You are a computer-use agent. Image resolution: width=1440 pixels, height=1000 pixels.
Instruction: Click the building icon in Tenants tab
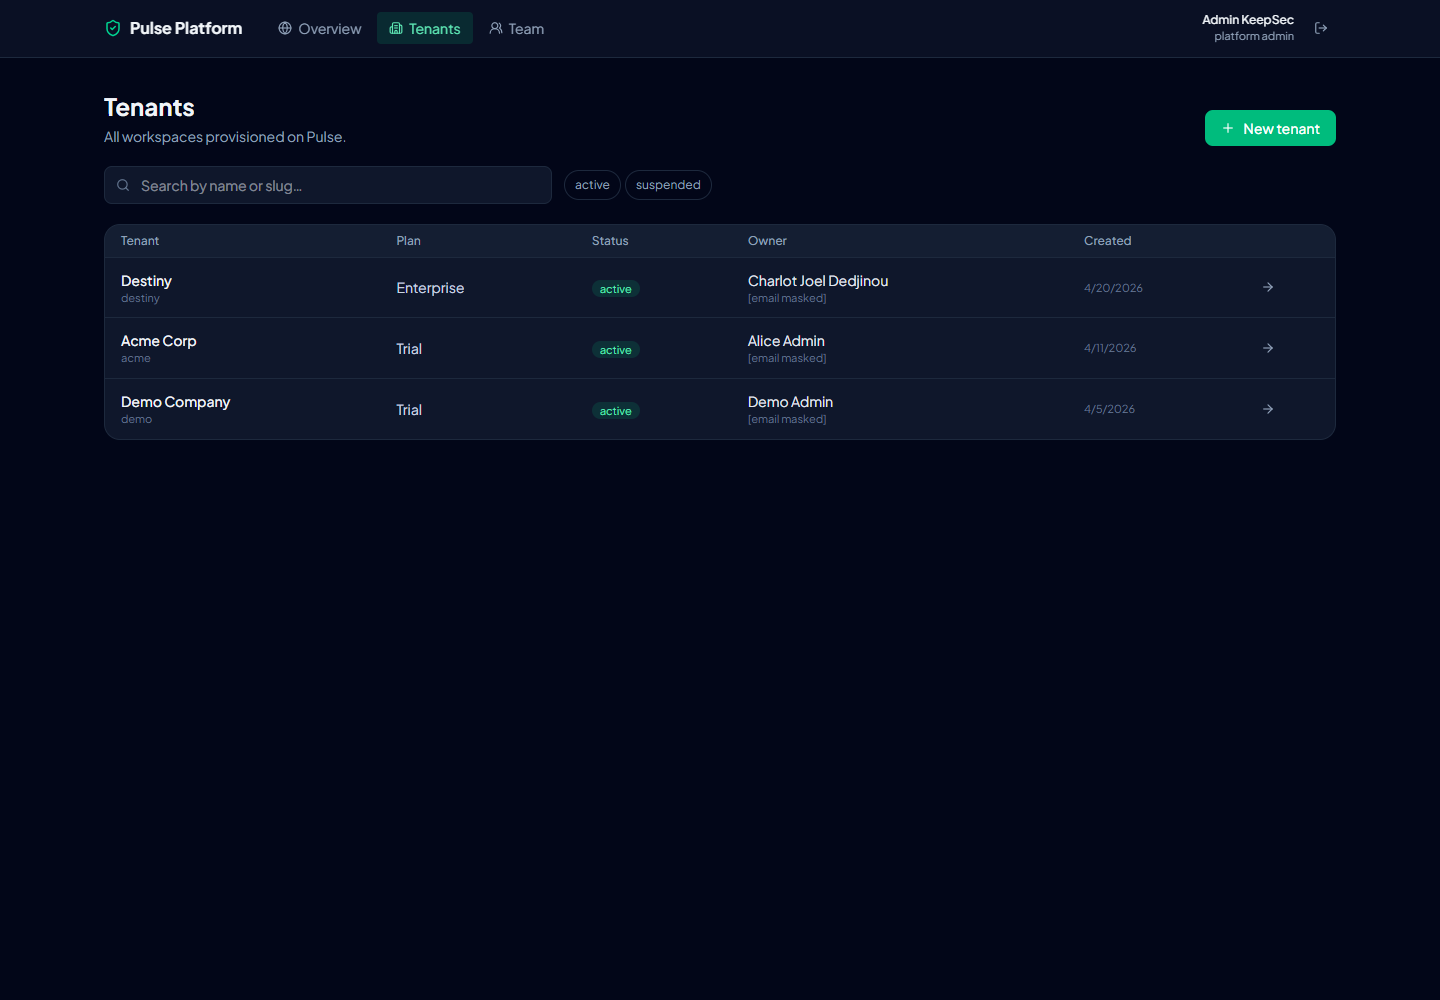pyautogui.click(x=396, y=28)
